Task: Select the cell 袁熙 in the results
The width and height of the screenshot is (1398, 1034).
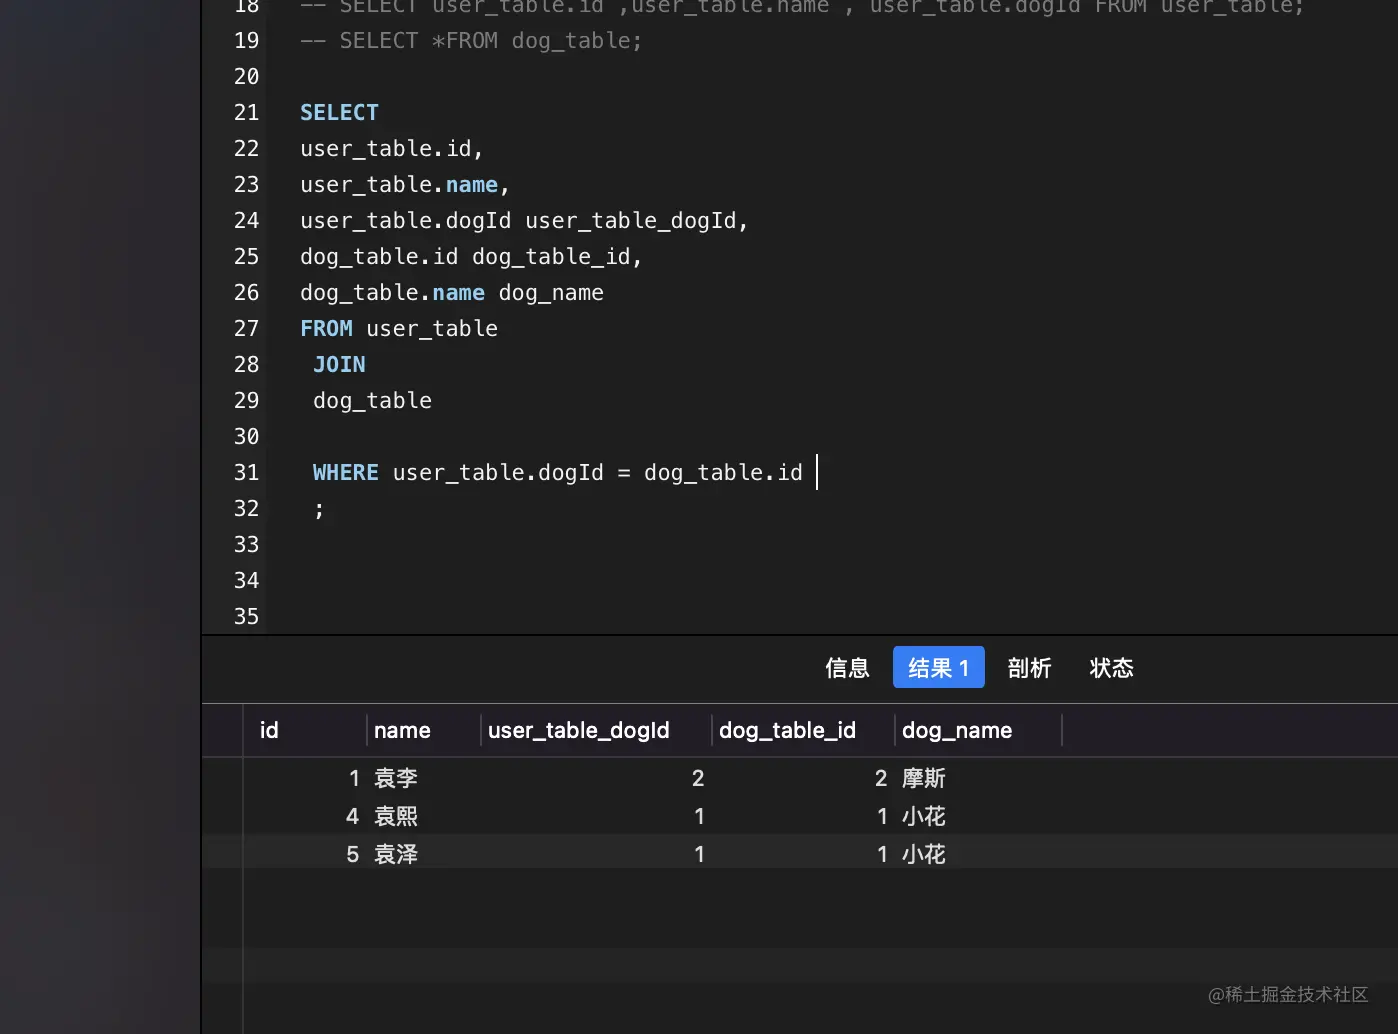Action: coord(396,816)
